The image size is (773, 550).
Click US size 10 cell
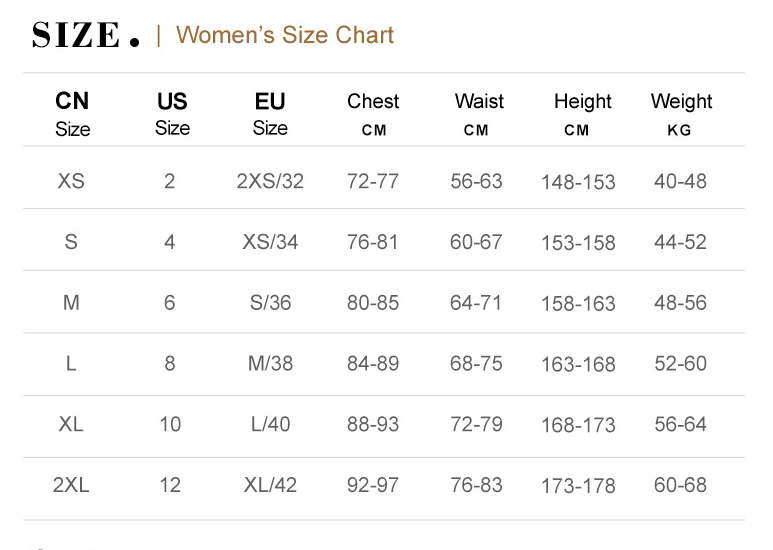[170, 424]
